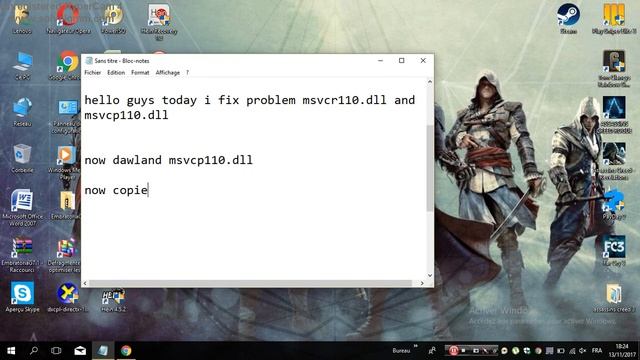Select the PowerISO desktop icon
Viewport: 640px width, 360px height.
click(113, 19)
